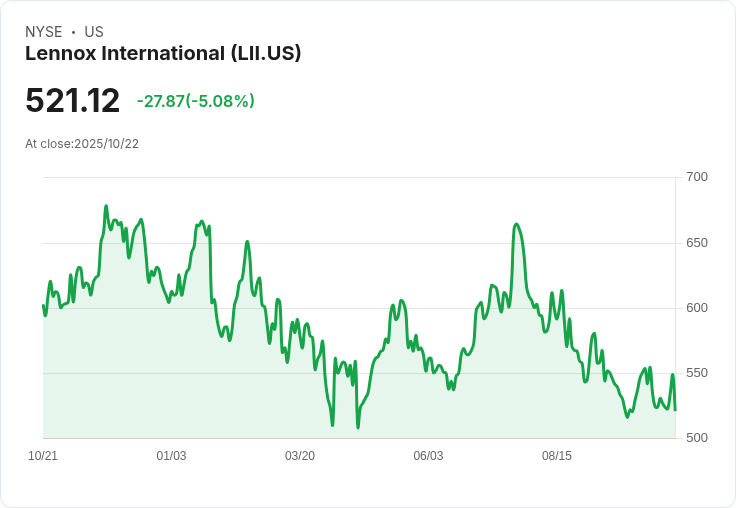
Task: Click the final data point at chart's right end
Action: [x=675, y=410]
